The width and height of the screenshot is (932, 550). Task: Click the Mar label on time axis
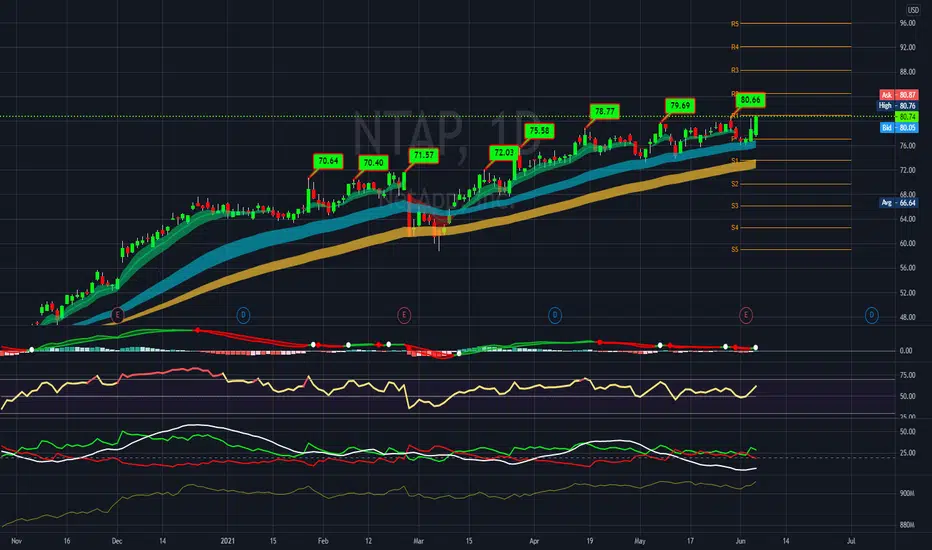tap(418, 541)
